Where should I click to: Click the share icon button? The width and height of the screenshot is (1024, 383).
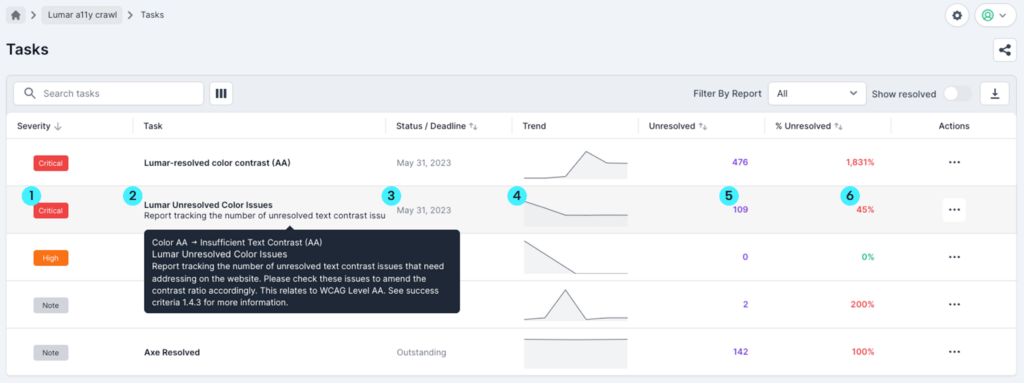click(x=1004, y=50)
